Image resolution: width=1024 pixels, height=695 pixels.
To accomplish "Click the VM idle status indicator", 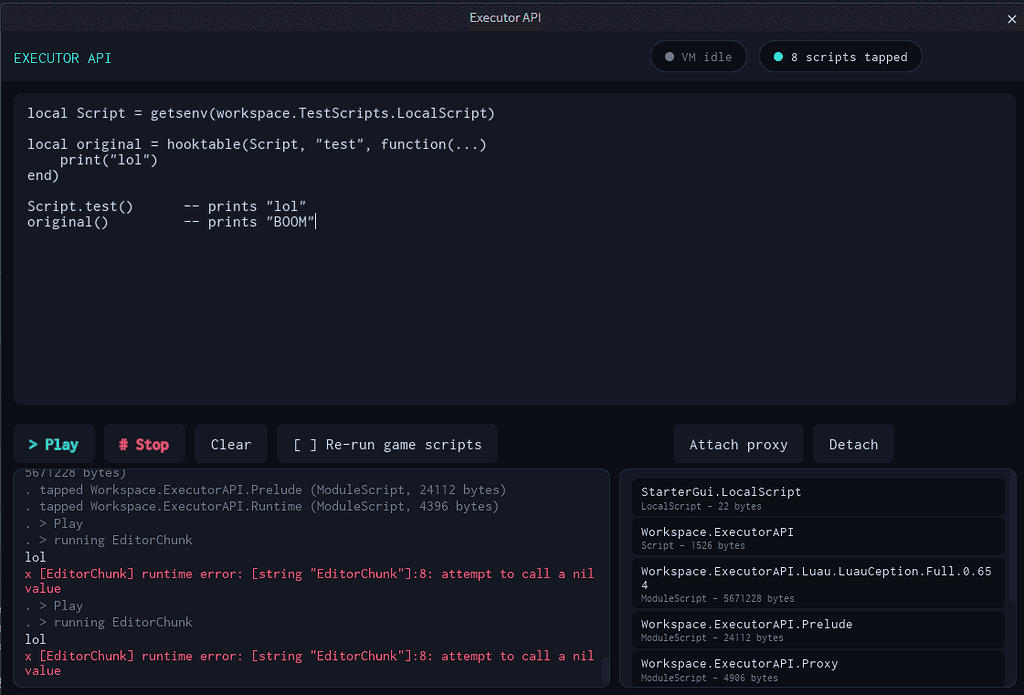I will tap(699, 57).
